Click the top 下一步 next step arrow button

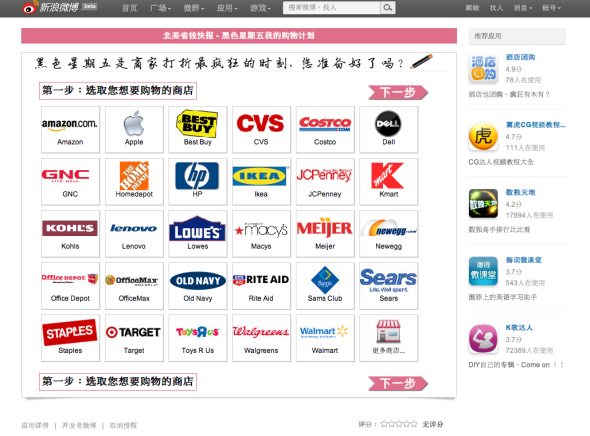398,92
